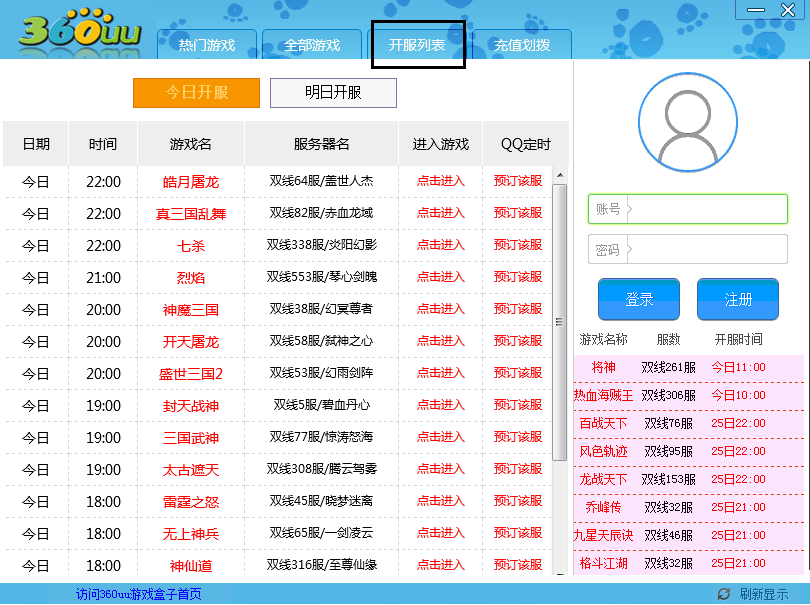The image size is (810, 605).
Task: Click 百战天下 in side list
Action: pos(603,424)
